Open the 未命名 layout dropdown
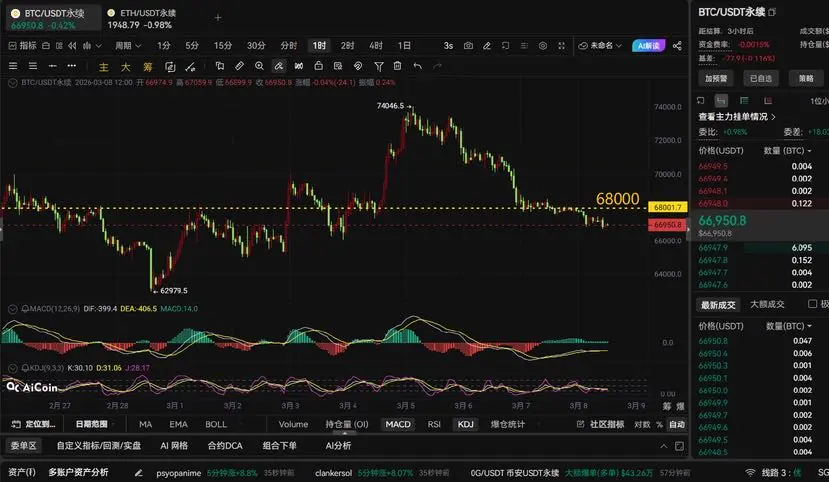This screenshot has width=829, height=482. click(x=600, y=46)
